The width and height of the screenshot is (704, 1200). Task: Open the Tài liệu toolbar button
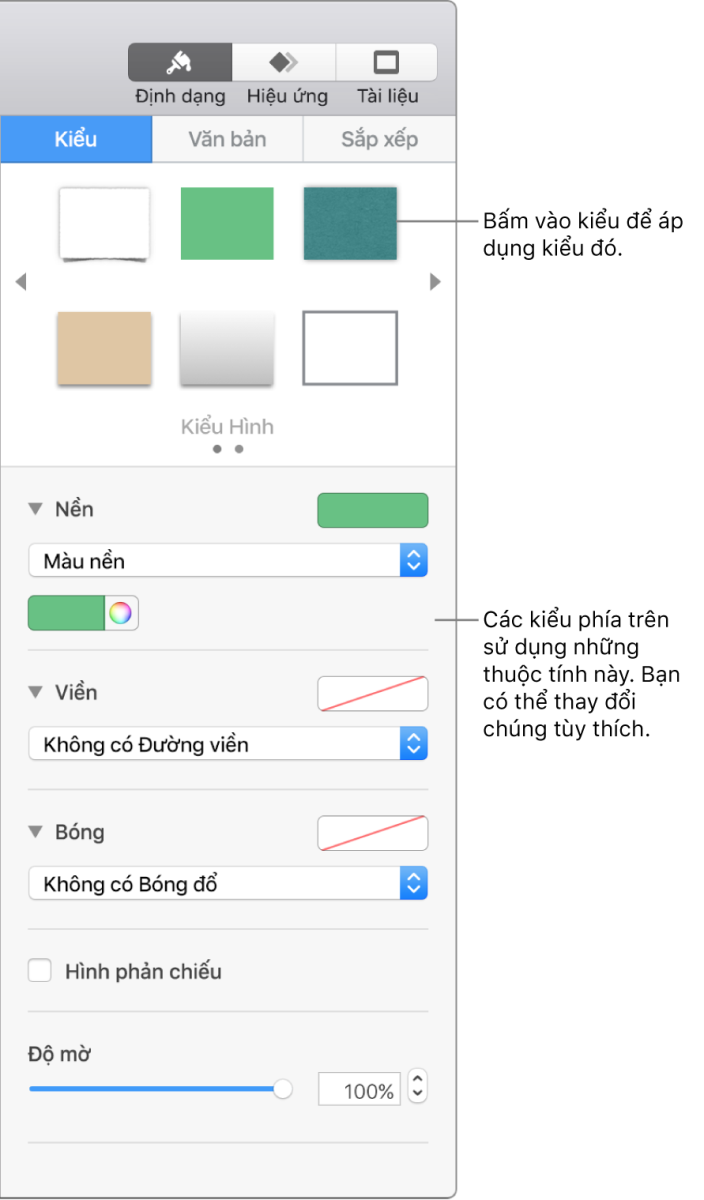pos(386,62)
